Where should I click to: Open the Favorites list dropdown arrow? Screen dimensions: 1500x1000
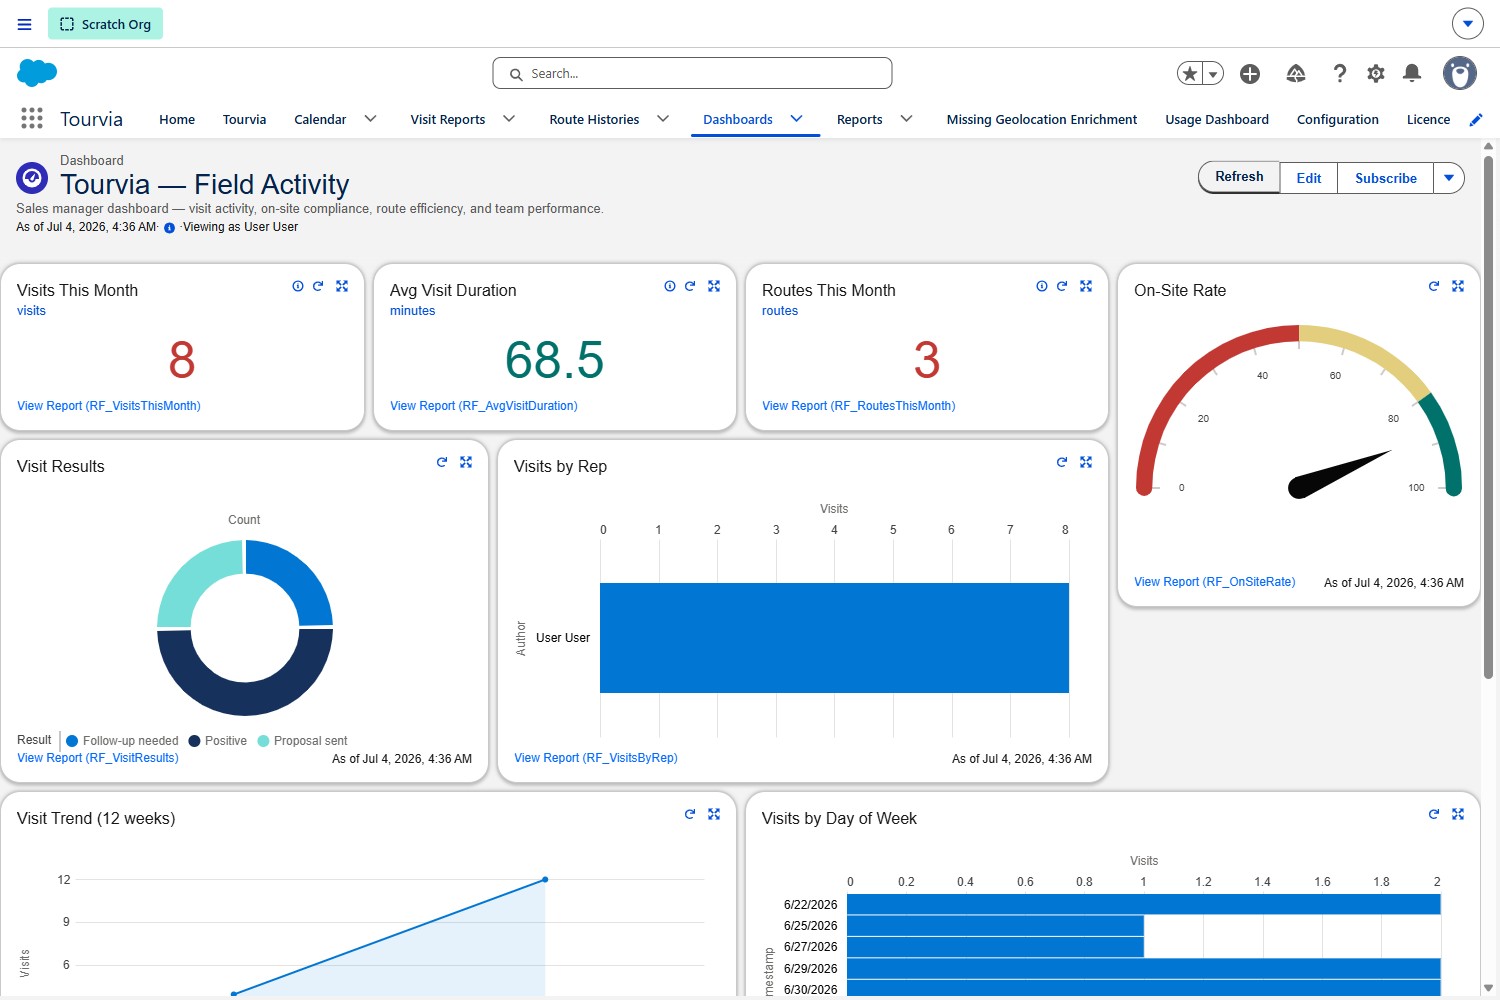tap(1213, 73)
